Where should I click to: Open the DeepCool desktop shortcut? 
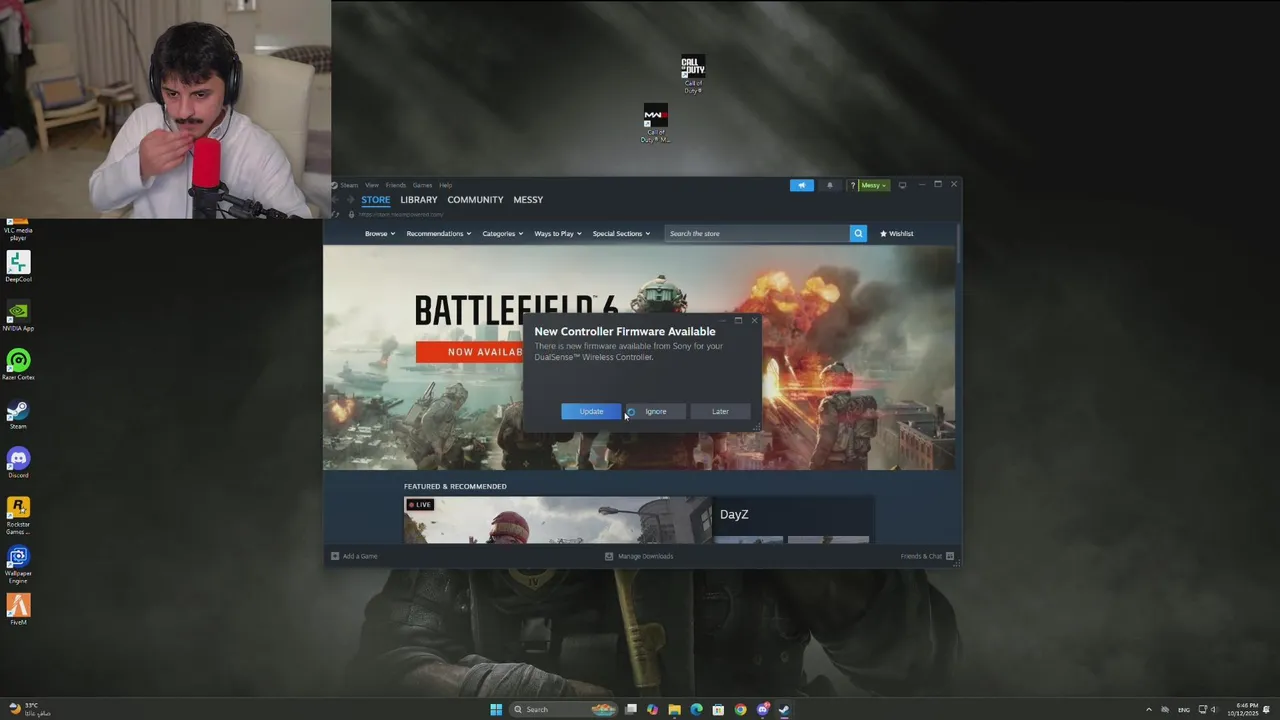click(18, 266)
